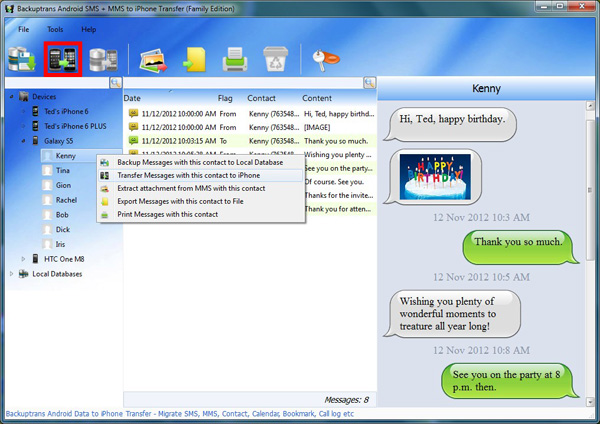Collapse the Devices tree node
Screen dimensions: 600x424
[x=11, y=97]
